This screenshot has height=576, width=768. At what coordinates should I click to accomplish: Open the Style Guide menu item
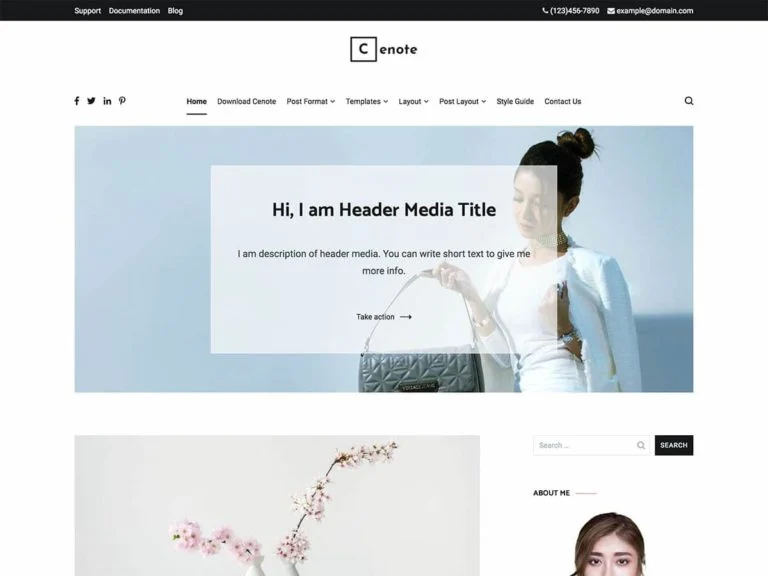[515, 101]
